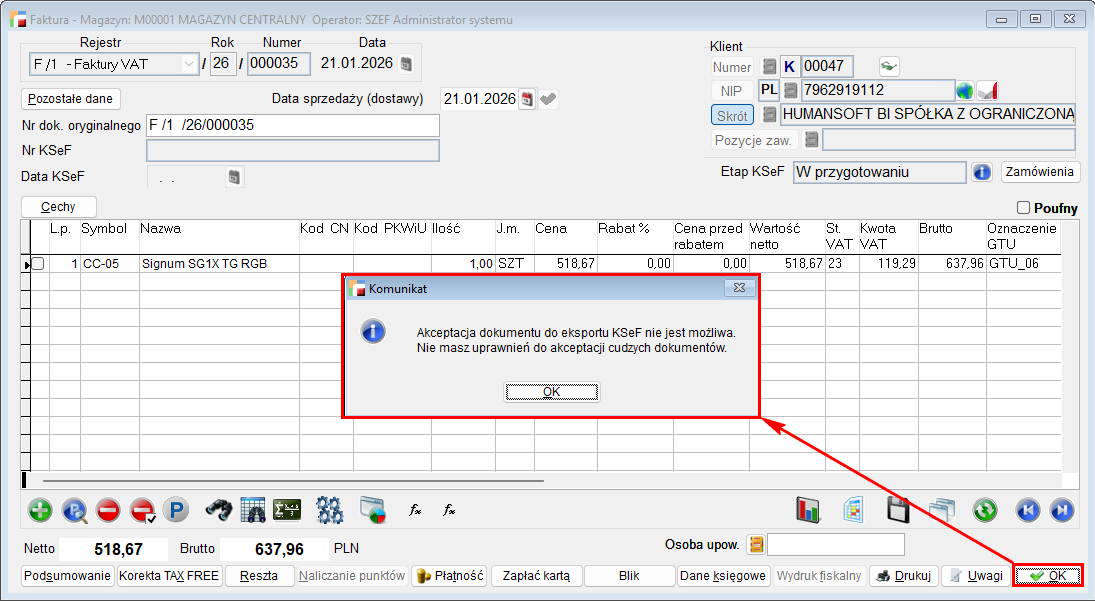Viewport: 1095px width, 601px height.
Task: Click the binoculars search icon
Action: click(219, 510)
